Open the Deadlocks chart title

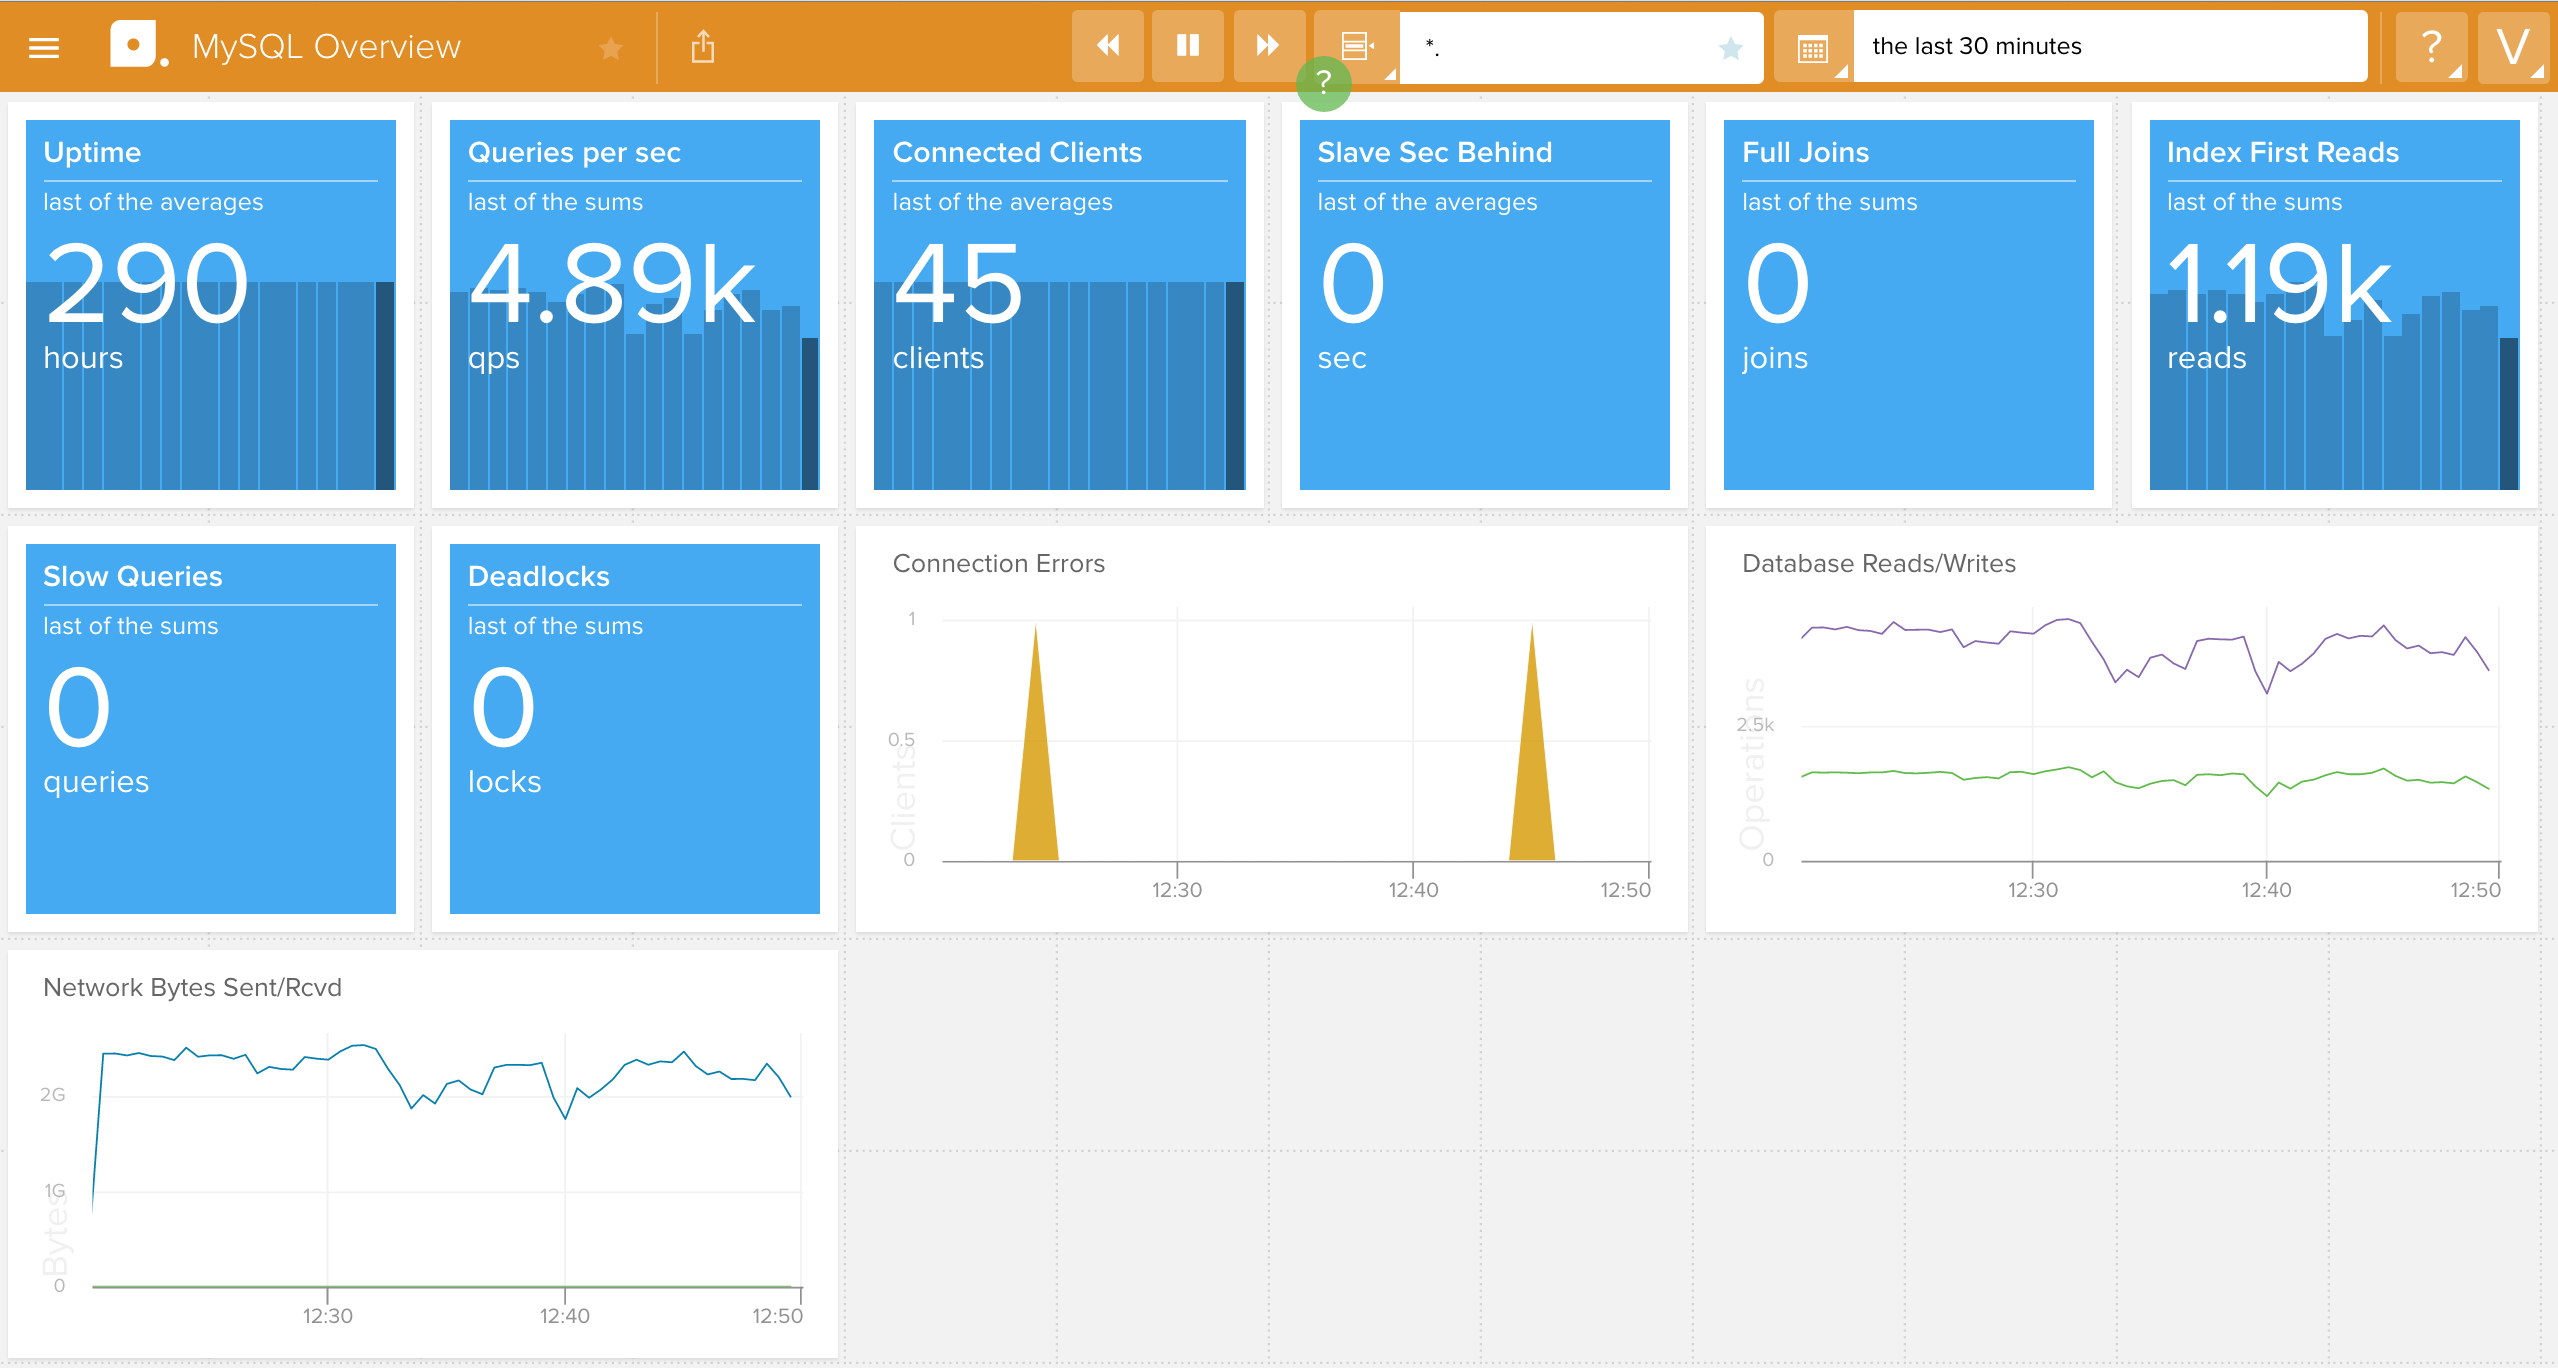coord(538,576)
